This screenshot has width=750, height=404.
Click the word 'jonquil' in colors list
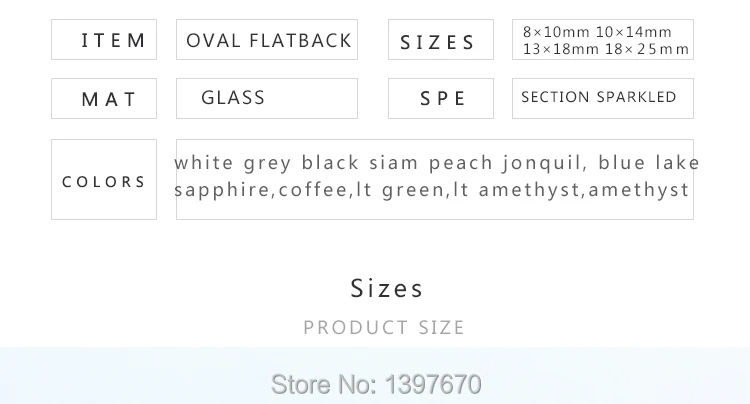pos(542,164)
